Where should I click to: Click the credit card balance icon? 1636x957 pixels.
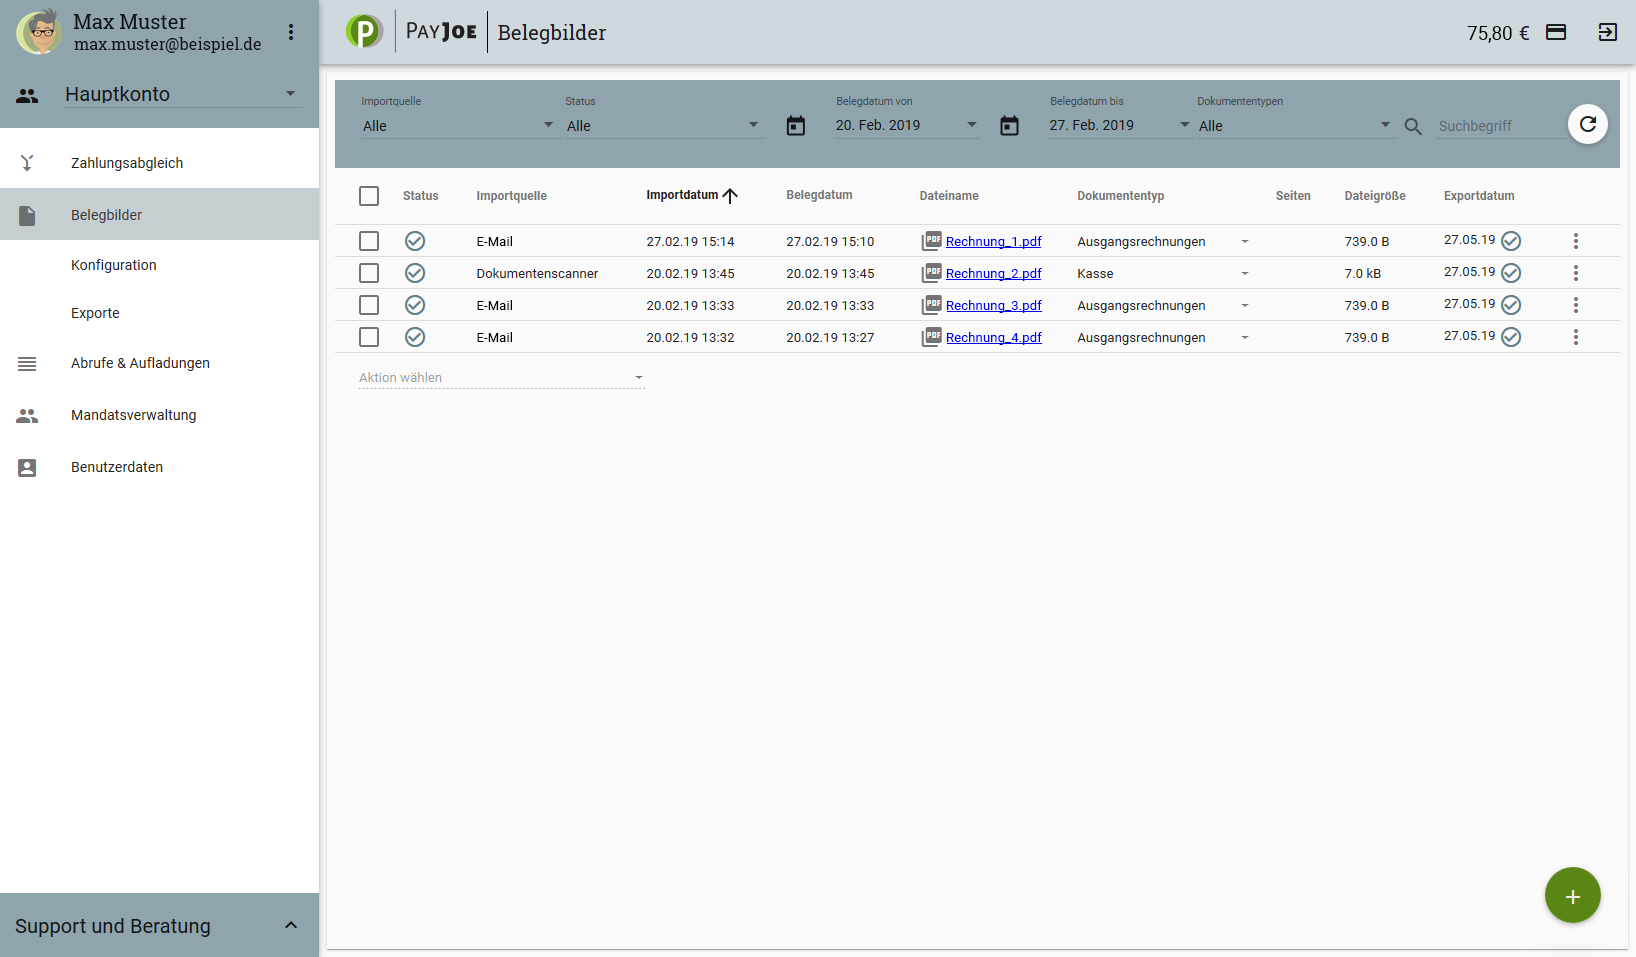tap(1556, 32)
